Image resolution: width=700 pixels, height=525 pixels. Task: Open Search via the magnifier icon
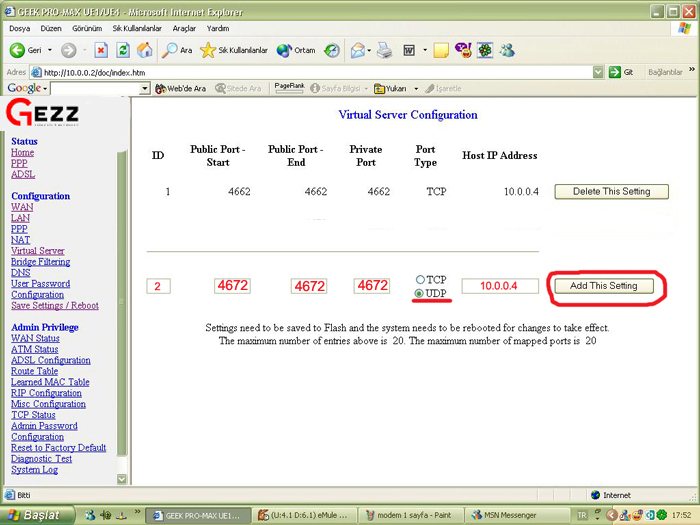[169, 50]
